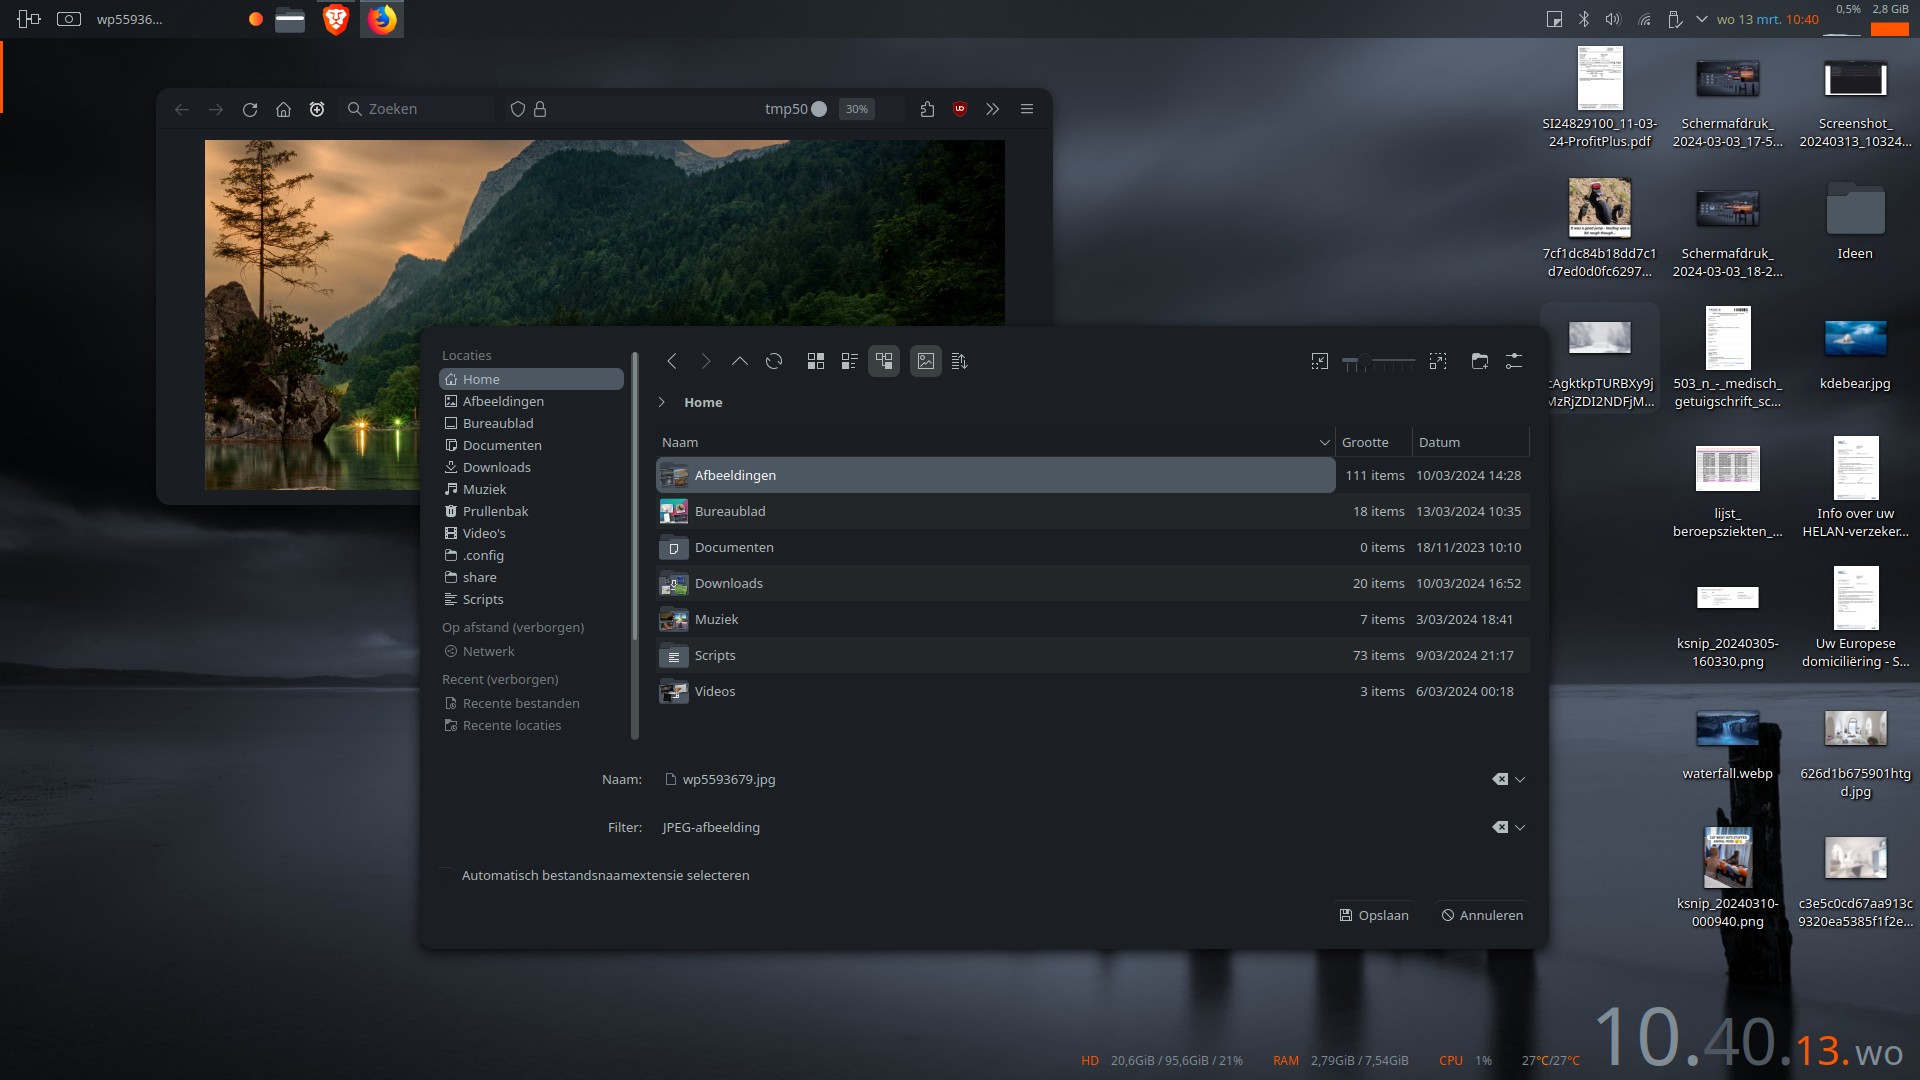Open the file dialog options menu
1920x1080 pixels.
pos(1514,361)
